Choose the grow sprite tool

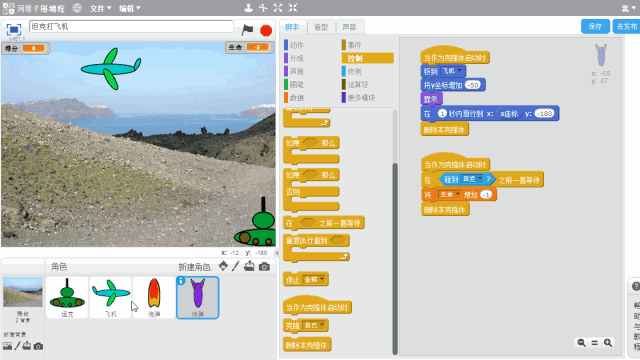coord(278,8)
